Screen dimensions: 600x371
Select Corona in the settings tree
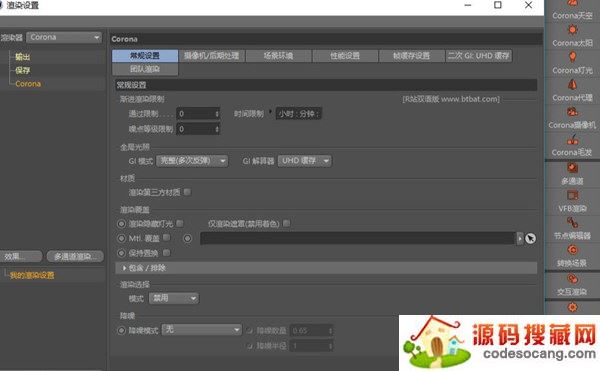click(28, 84)
